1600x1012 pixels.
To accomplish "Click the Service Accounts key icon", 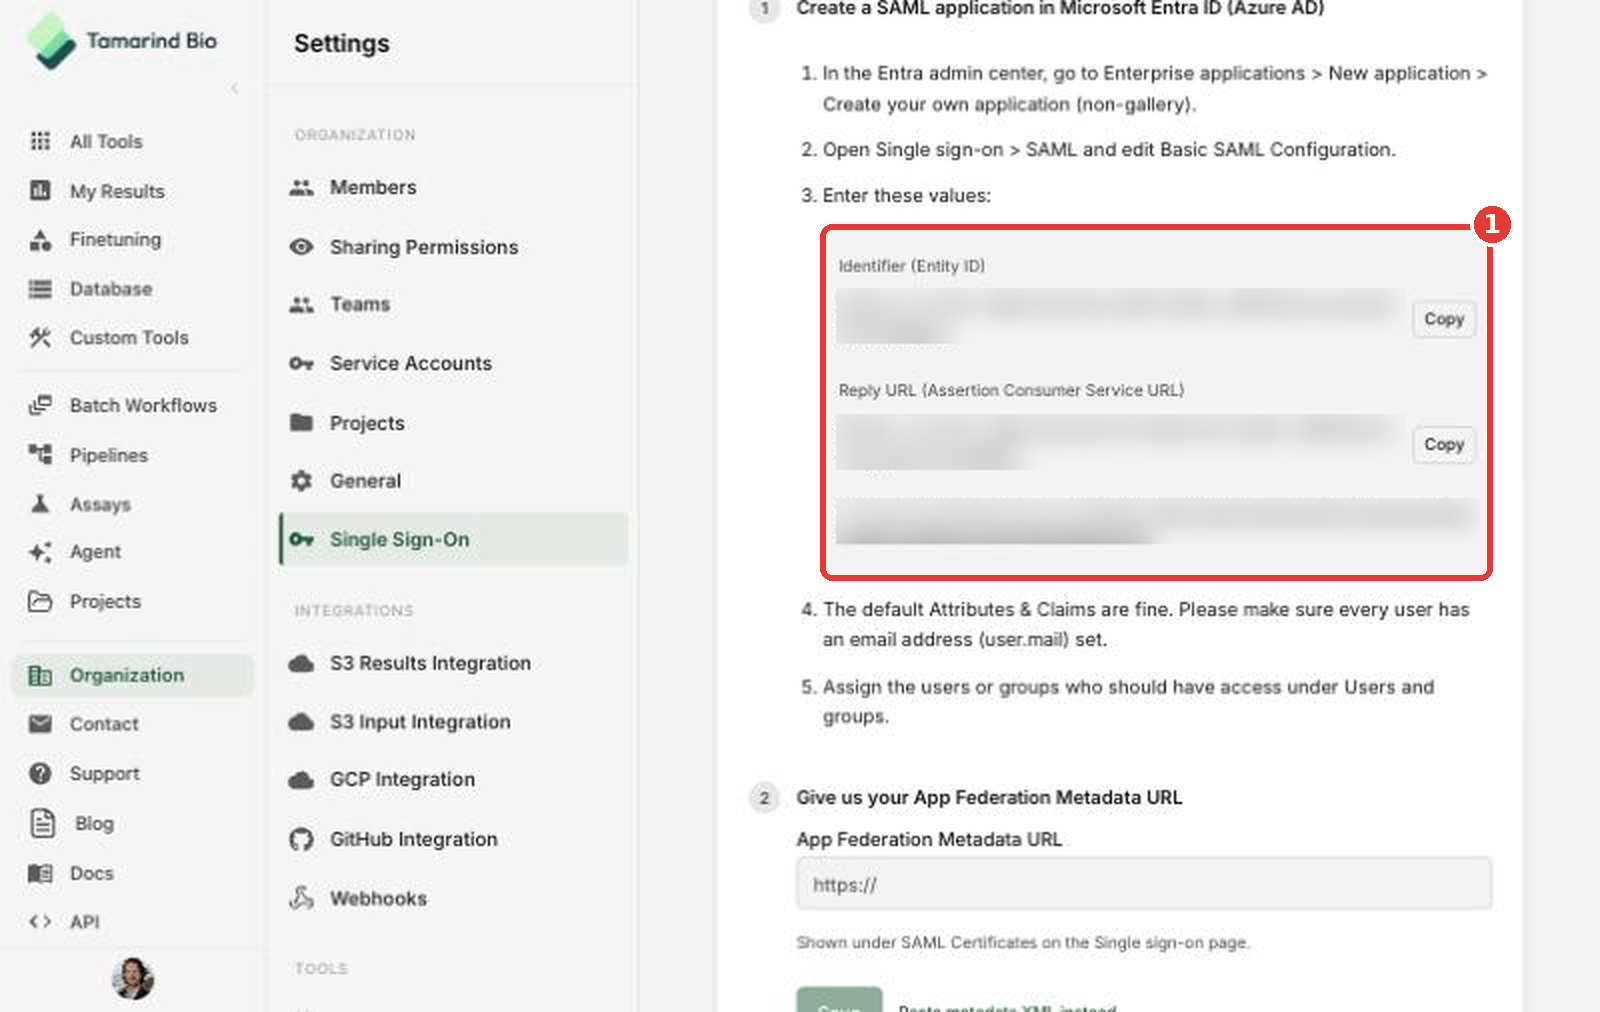I will point(301,363).
